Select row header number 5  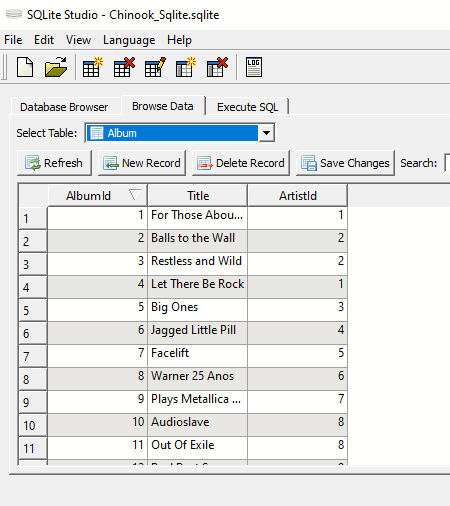pyautogui.click(x=33, y=310)
